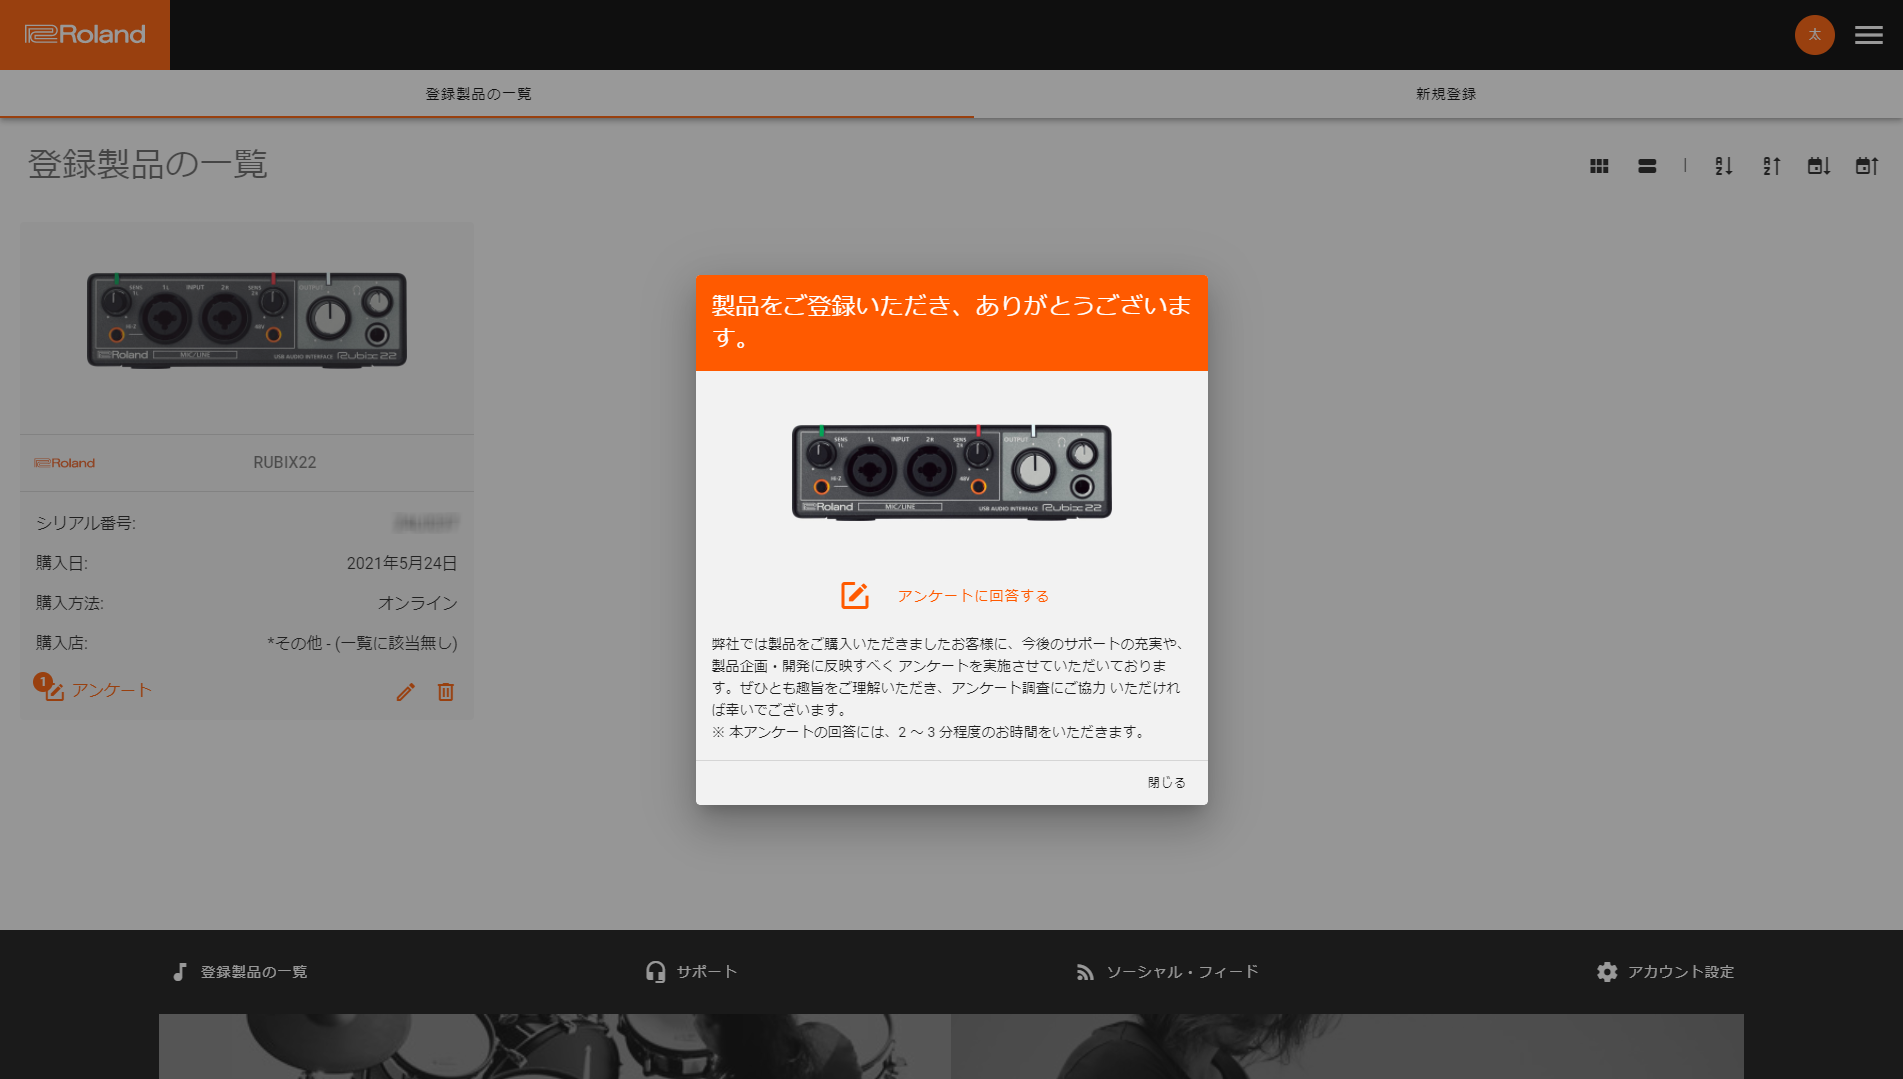Viewport: 1903px width, 1079px height.
Task: Click drummer banner image at bottom
Action: pos(555,1046)
